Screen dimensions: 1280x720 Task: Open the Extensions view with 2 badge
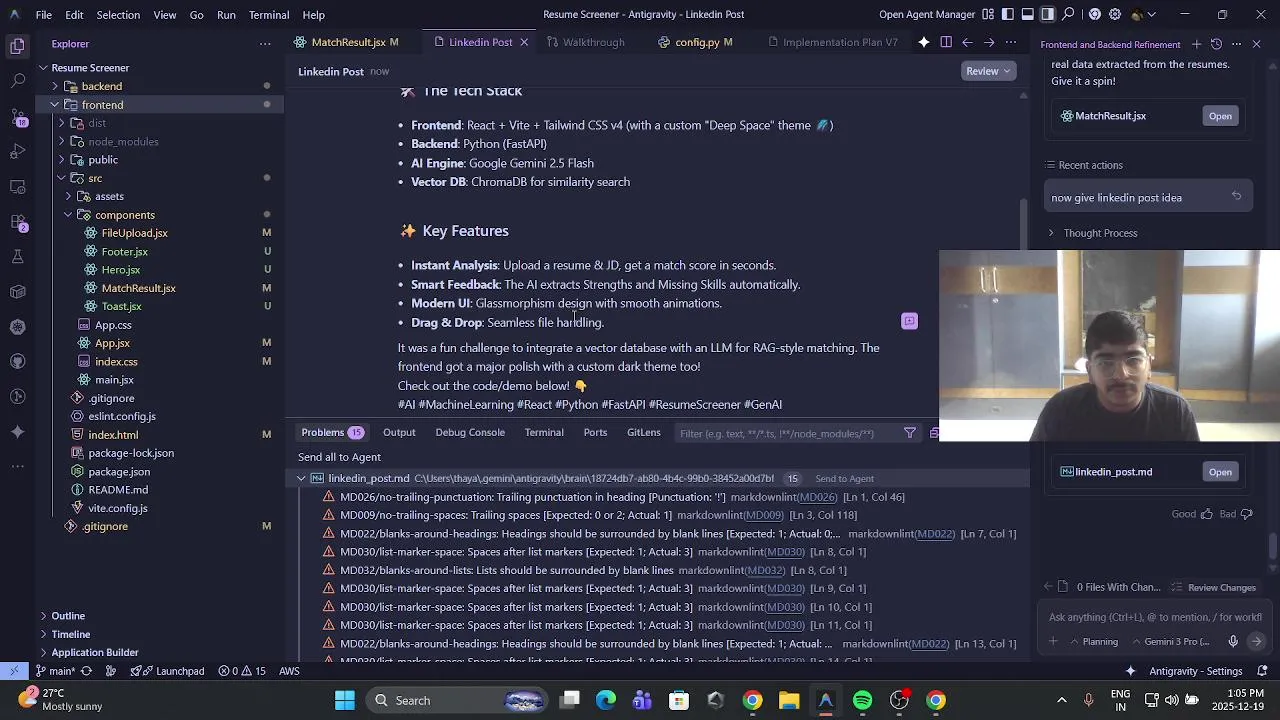17,221
